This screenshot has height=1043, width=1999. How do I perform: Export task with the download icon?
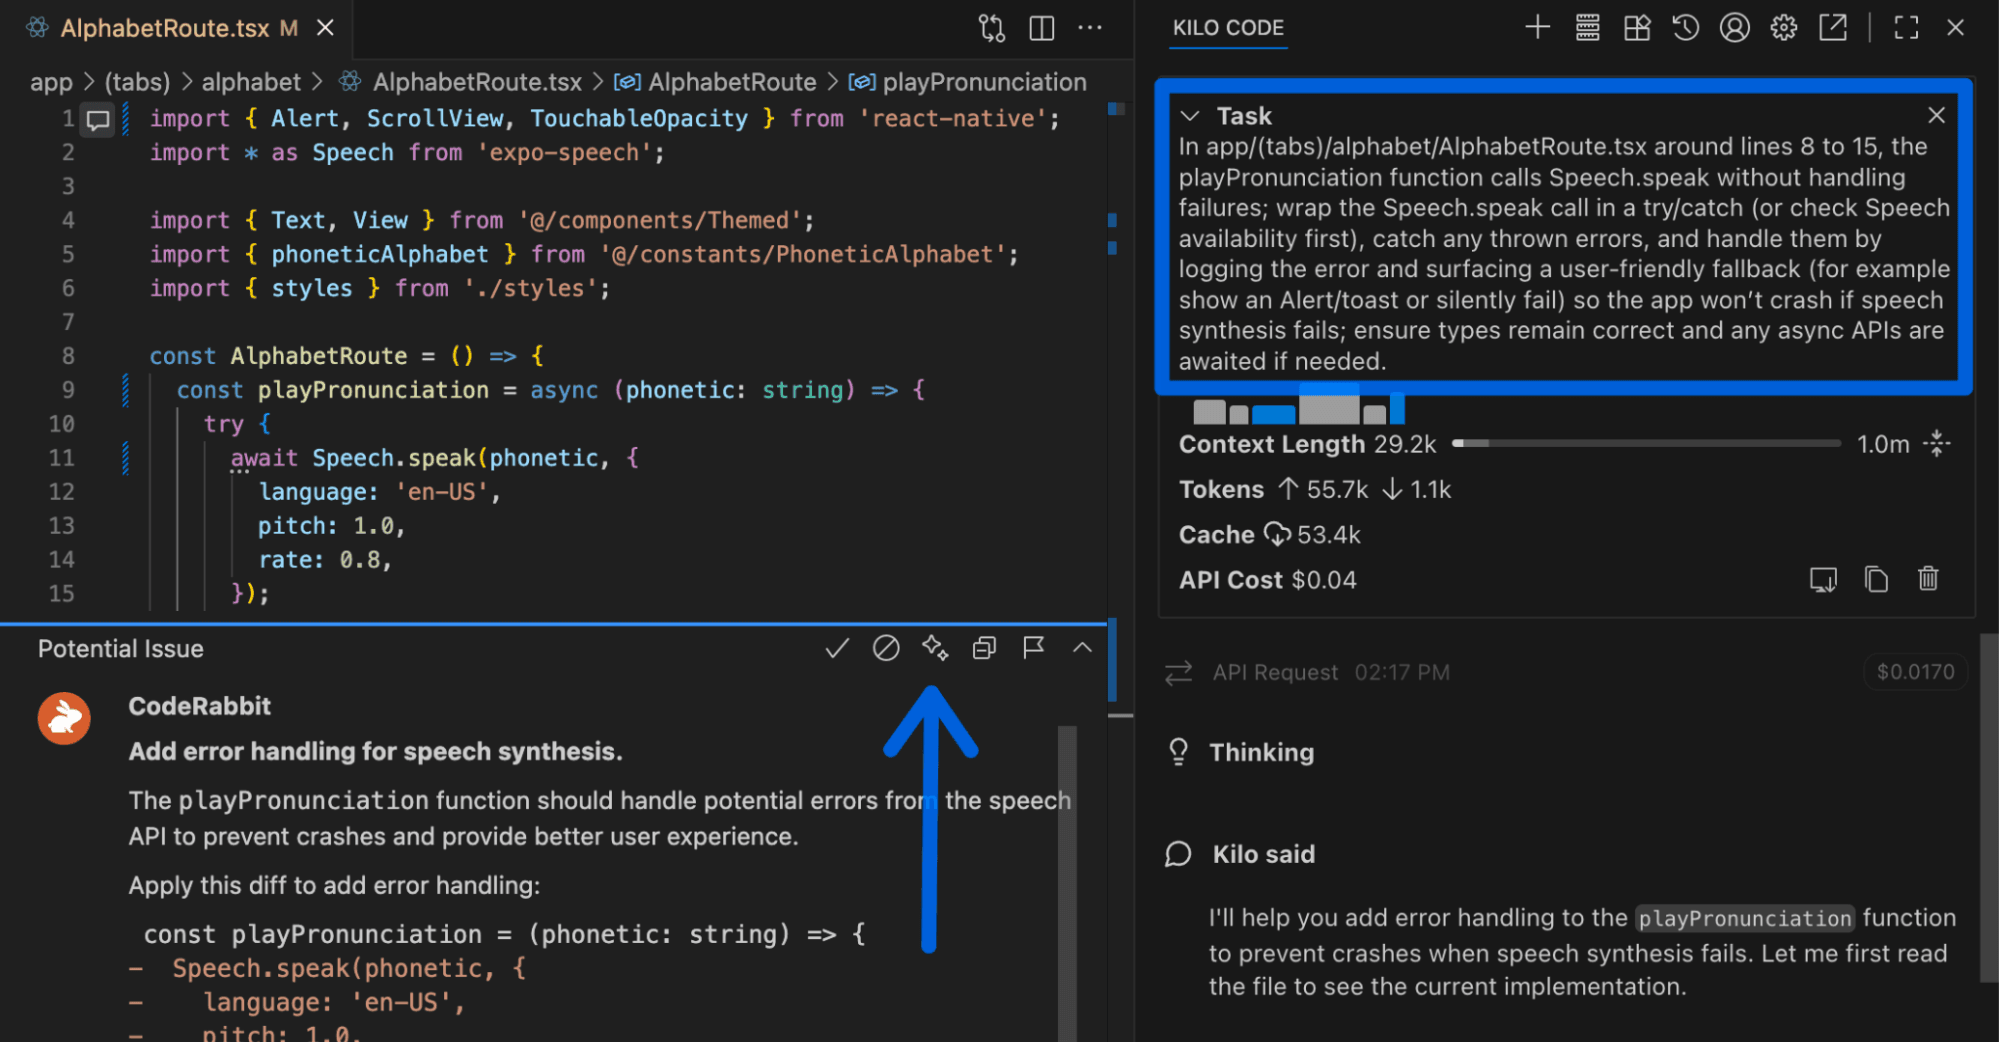(x=1823, y=579)
